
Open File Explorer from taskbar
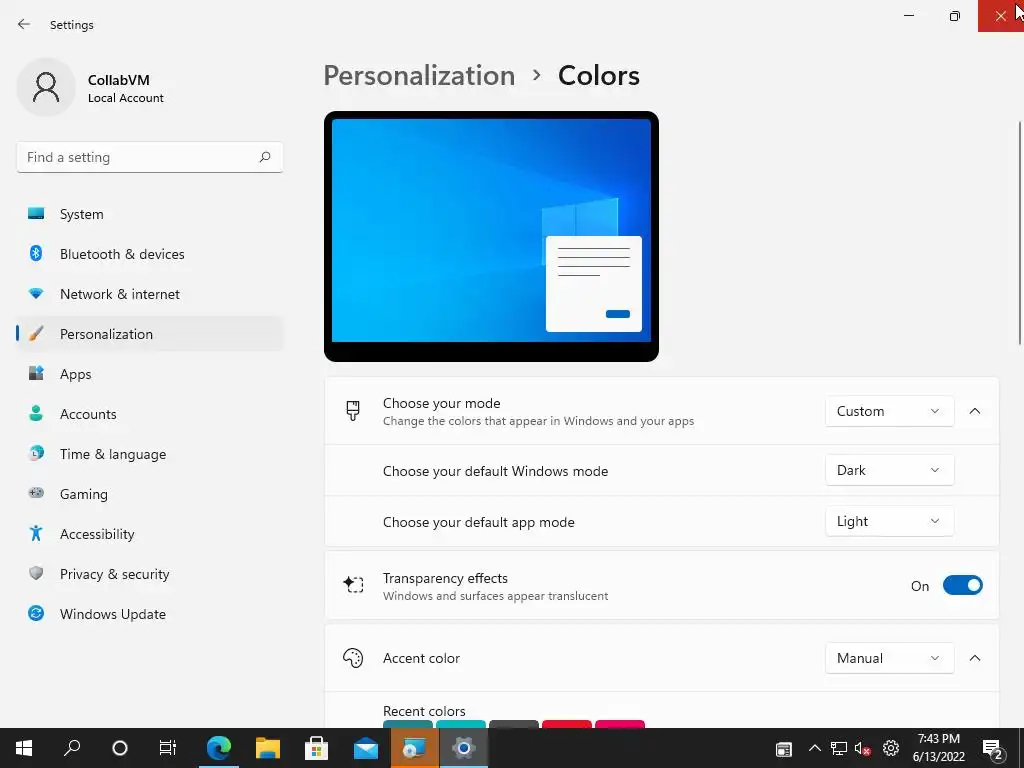pyautogui.click(x=268, y=748)
